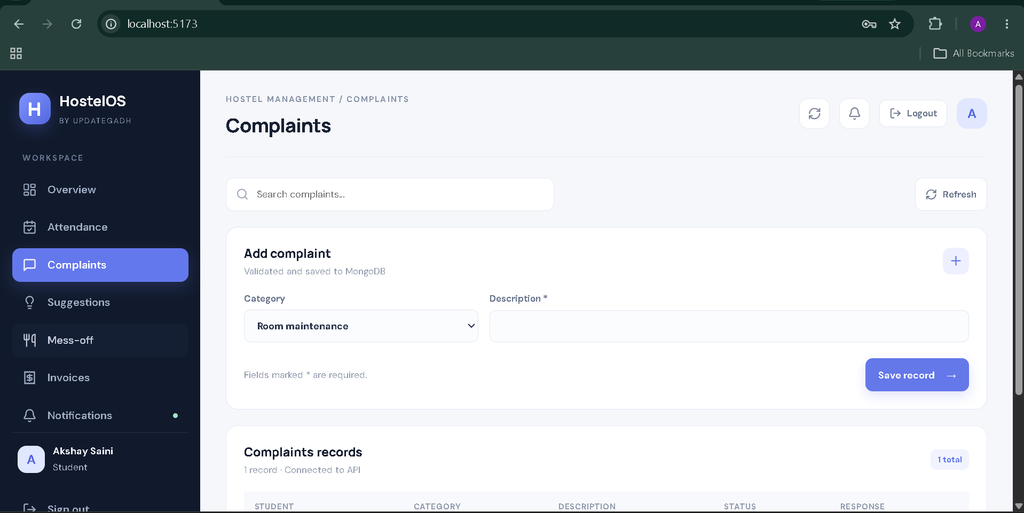The image size is (1024, 513).
Task: Click the magnifier icon in search box
Action: [242, 194]
